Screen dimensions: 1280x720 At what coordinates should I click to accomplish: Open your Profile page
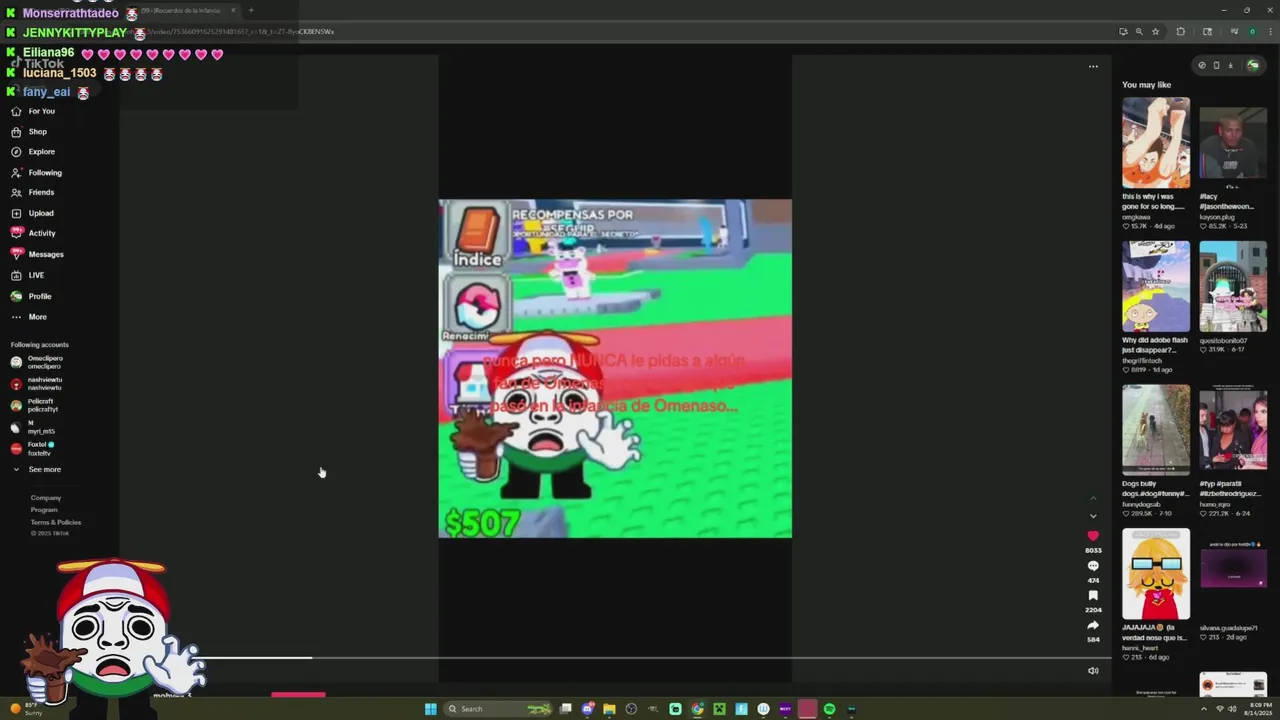[31, 296]
